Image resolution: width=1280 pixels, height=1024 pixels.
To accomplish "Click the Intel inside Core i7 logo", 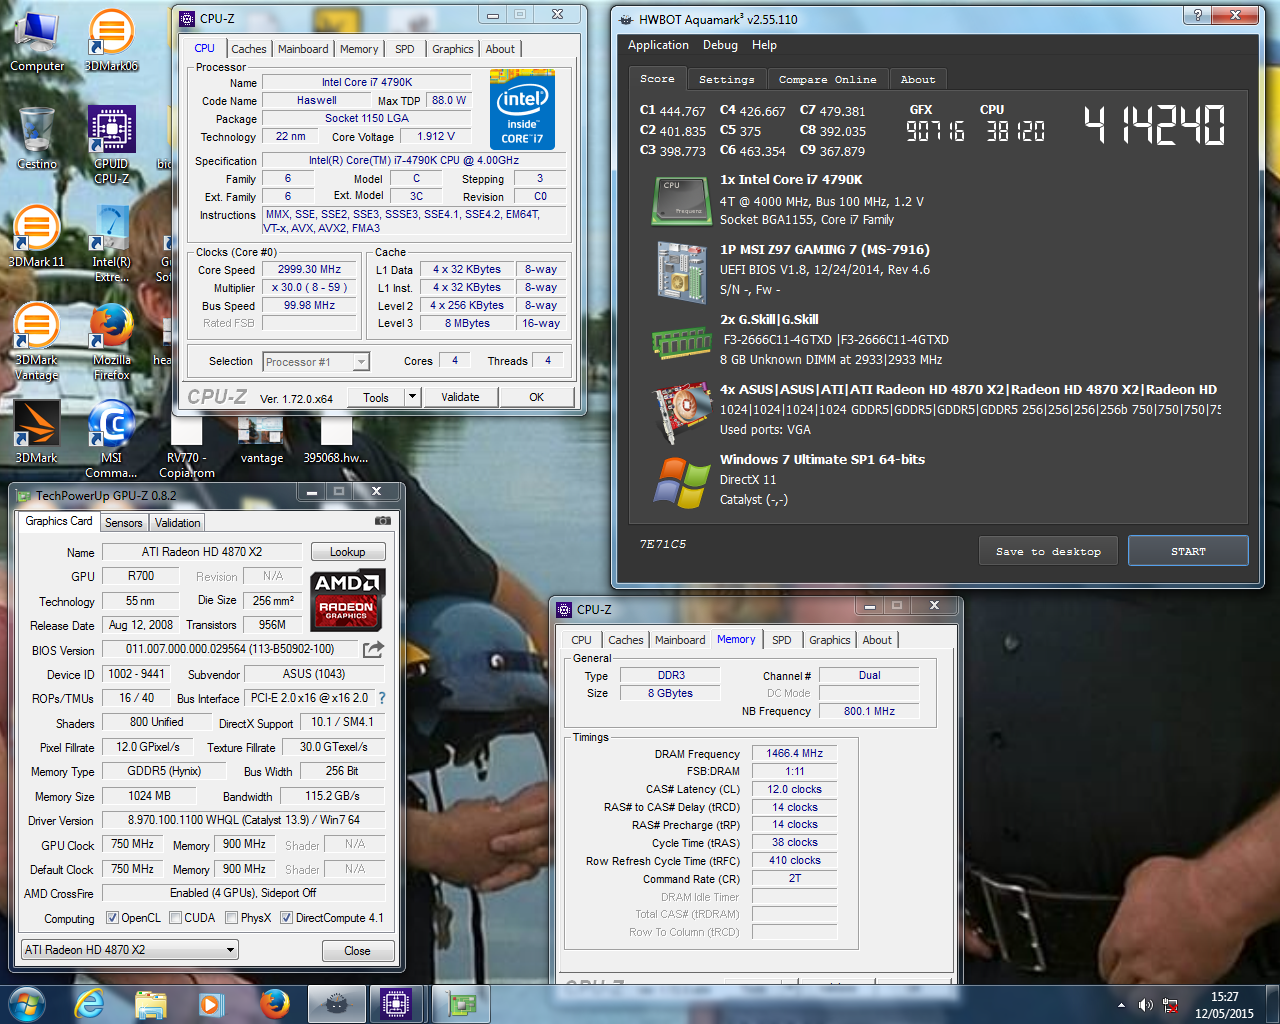I will pyautogui.click(x=522, y=110).
